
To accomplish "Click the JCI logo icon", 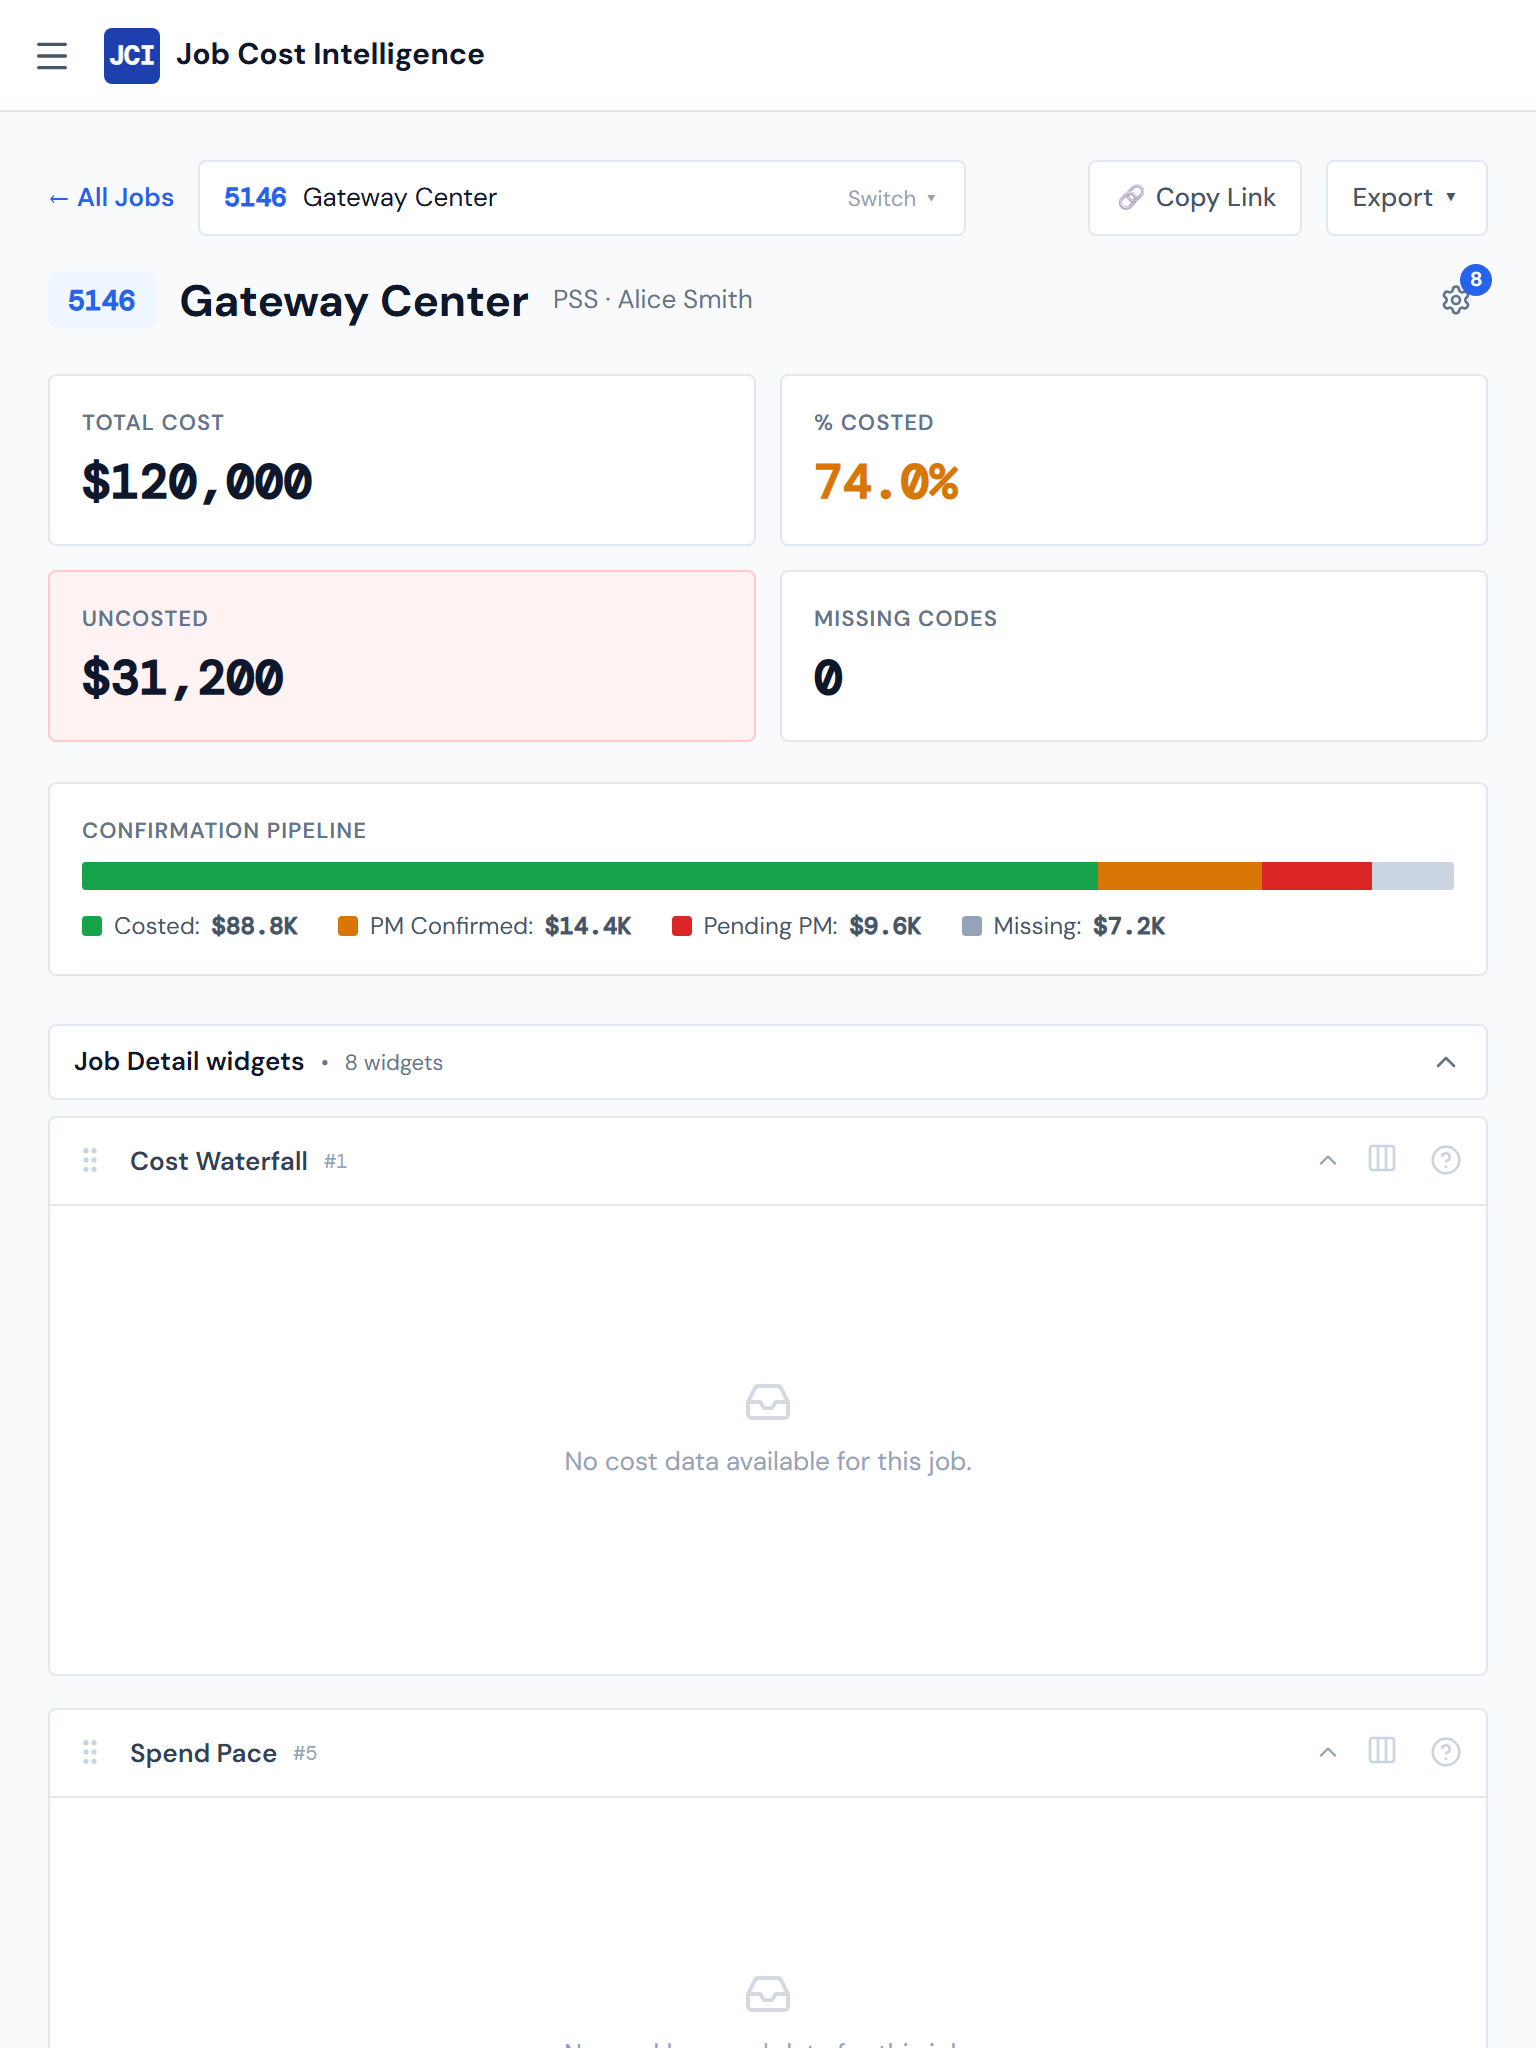I will 132,56.
